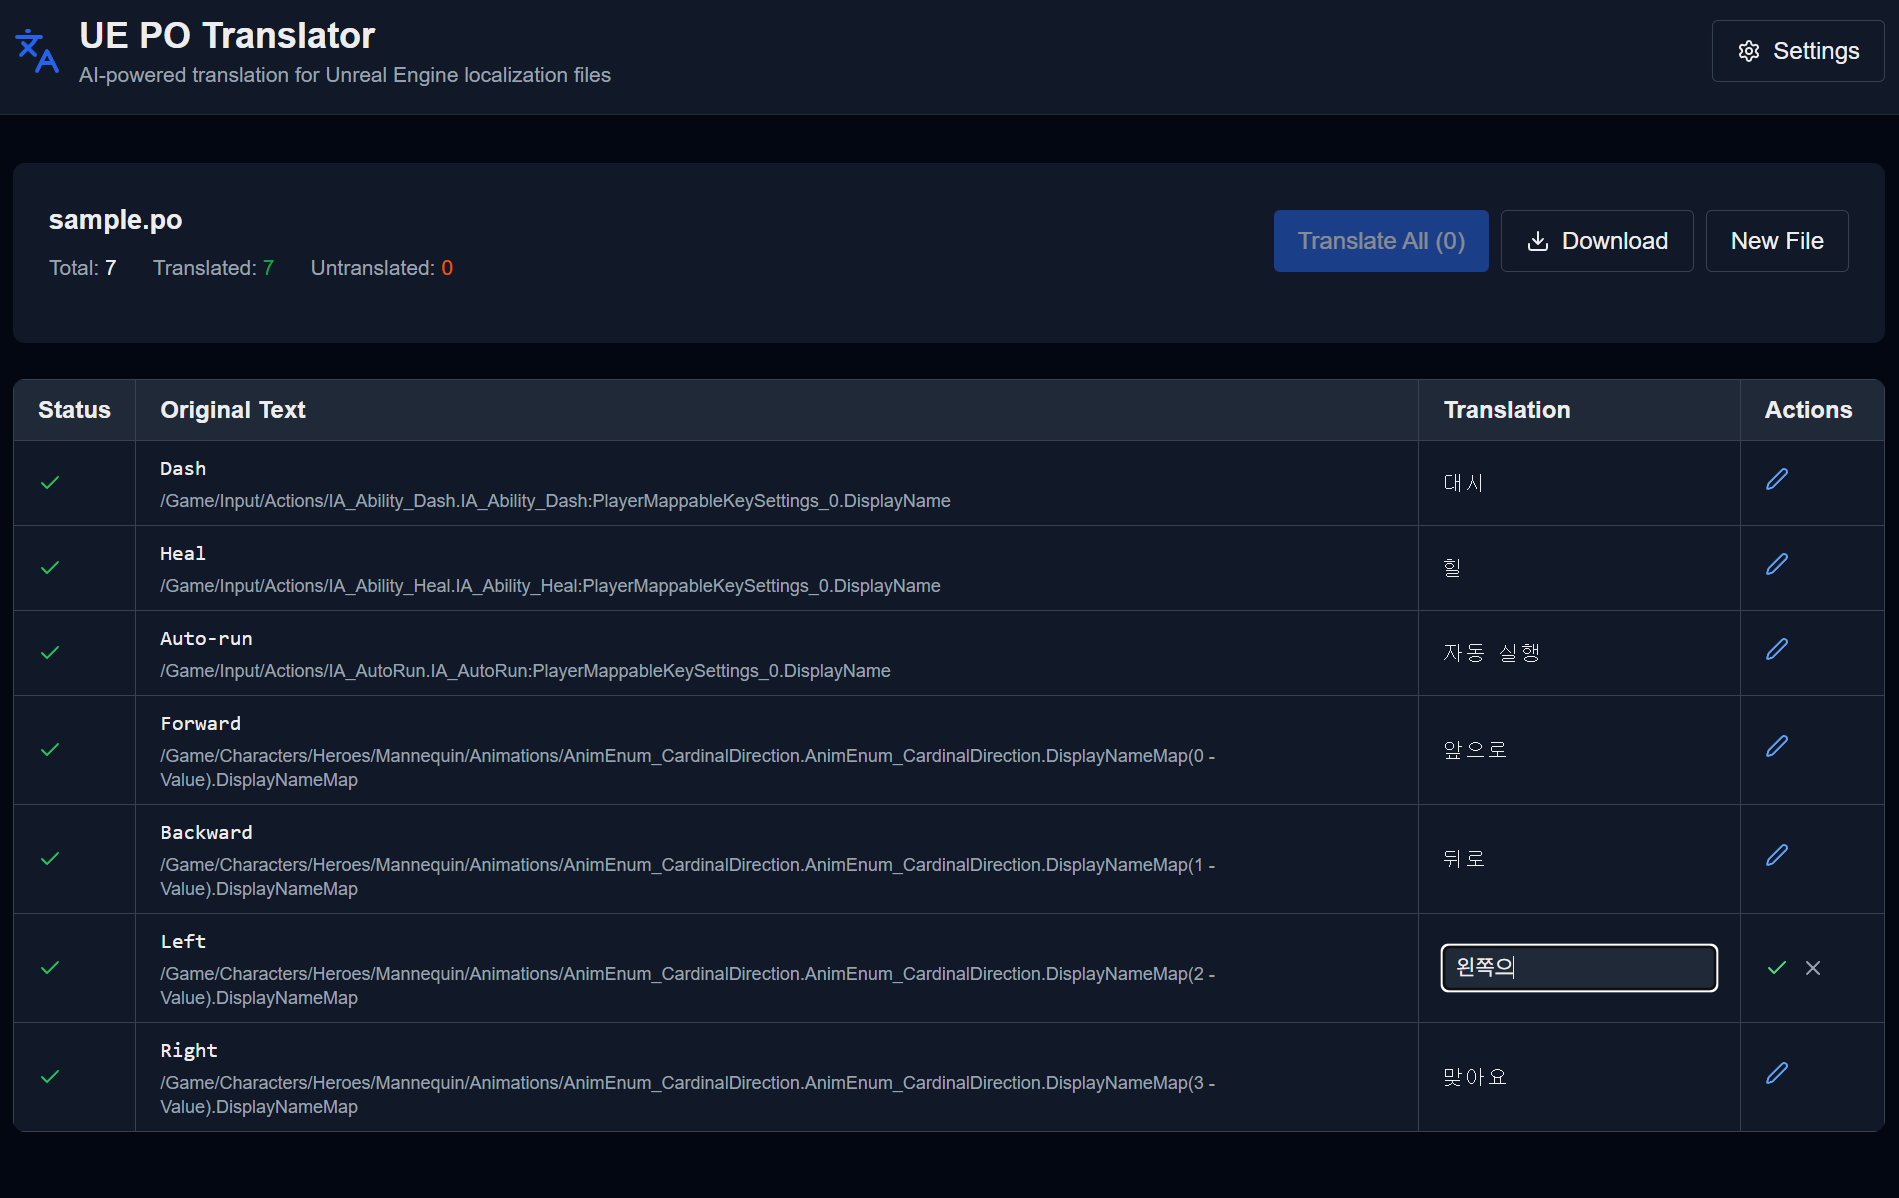Focus the Left translation input field
This screenshot has width=1899, height=1198.
point(1579,968)
